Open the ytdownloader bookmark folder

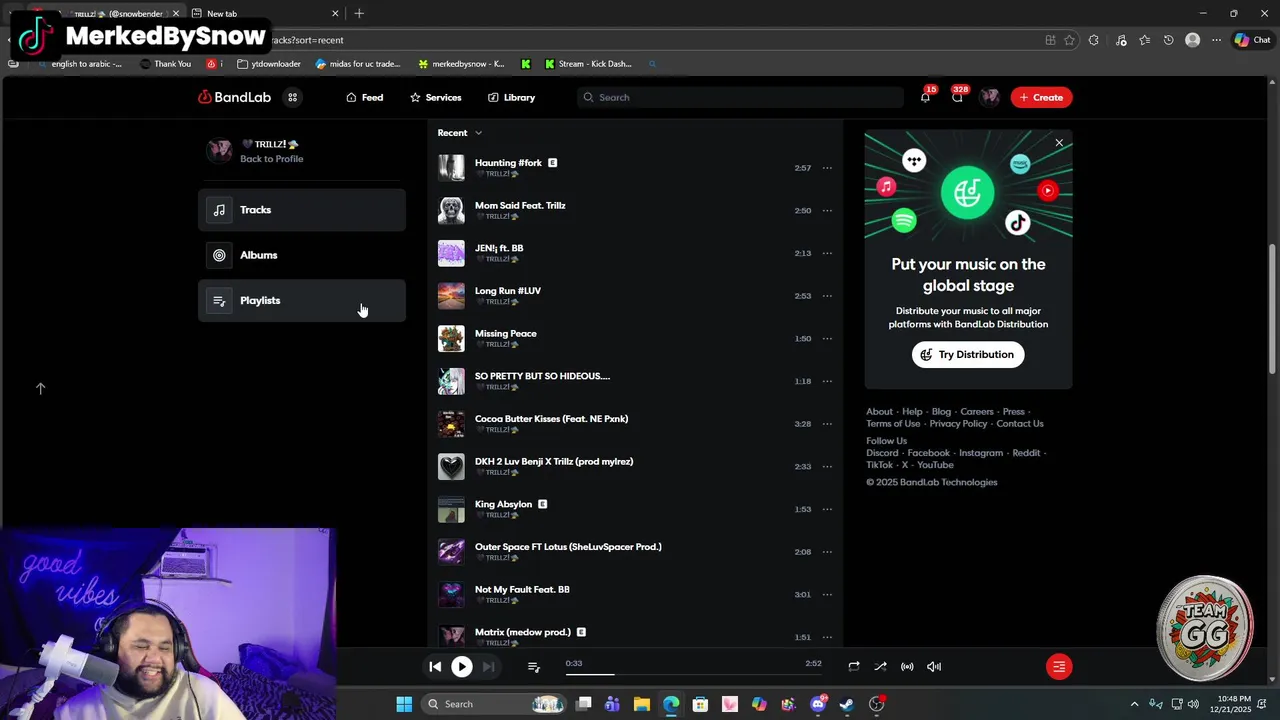coord(269,64)
